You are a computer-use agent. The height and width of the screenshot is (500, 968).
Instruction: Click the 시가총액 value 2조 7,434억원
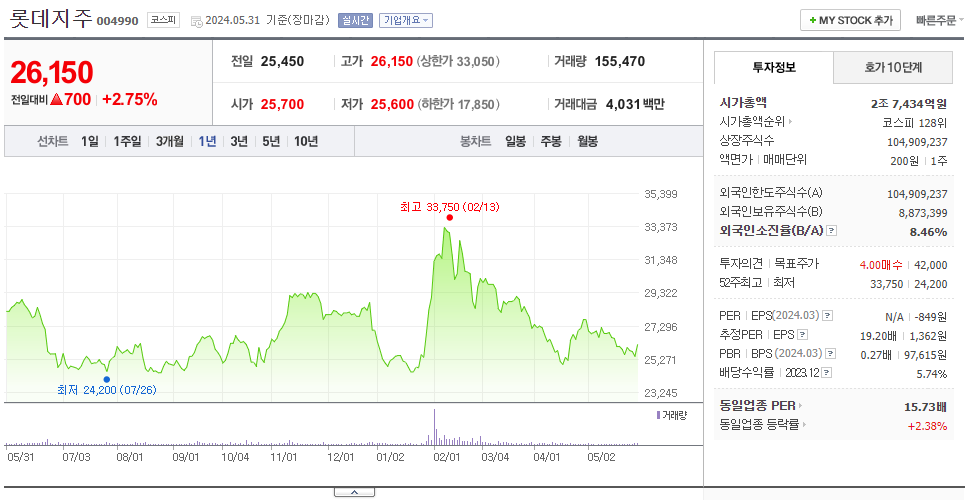tap(909, 104)
